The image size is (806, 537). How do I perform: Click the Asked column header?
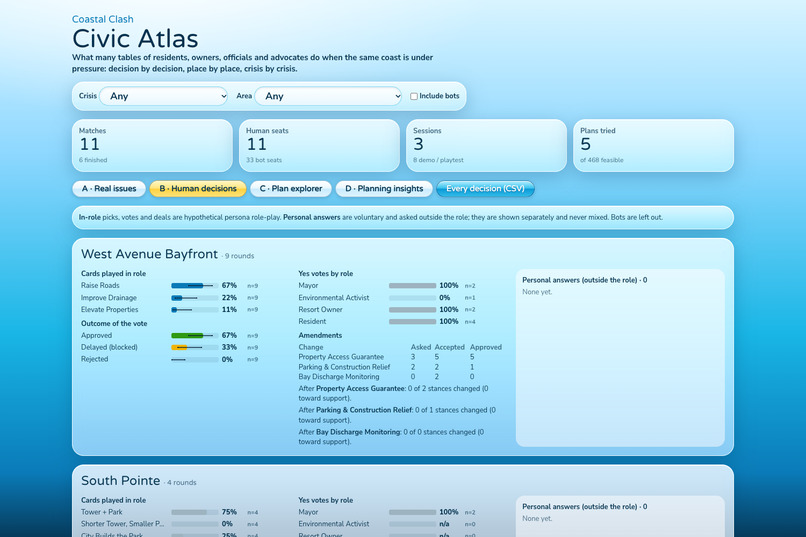coord(421,347)
